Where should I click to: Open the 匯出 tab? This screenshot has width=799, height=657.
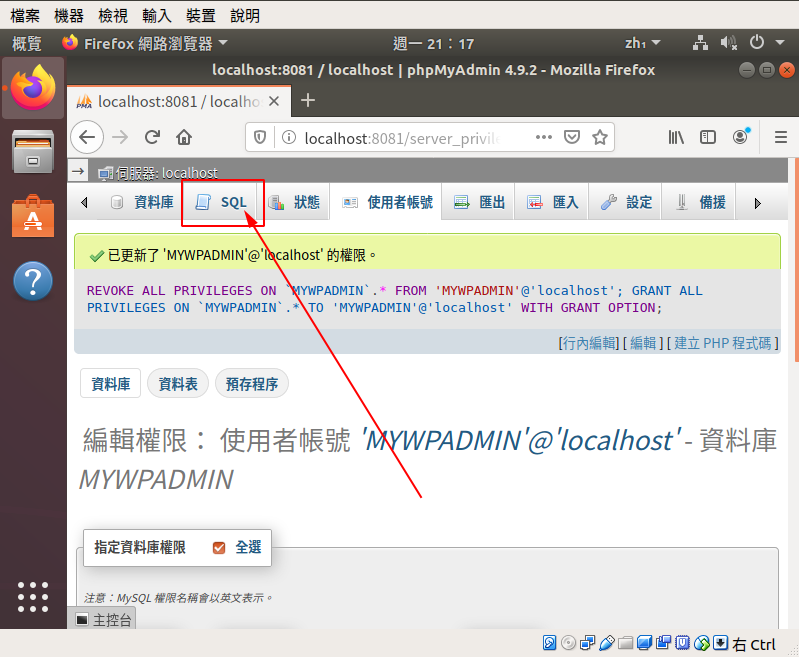478,202
